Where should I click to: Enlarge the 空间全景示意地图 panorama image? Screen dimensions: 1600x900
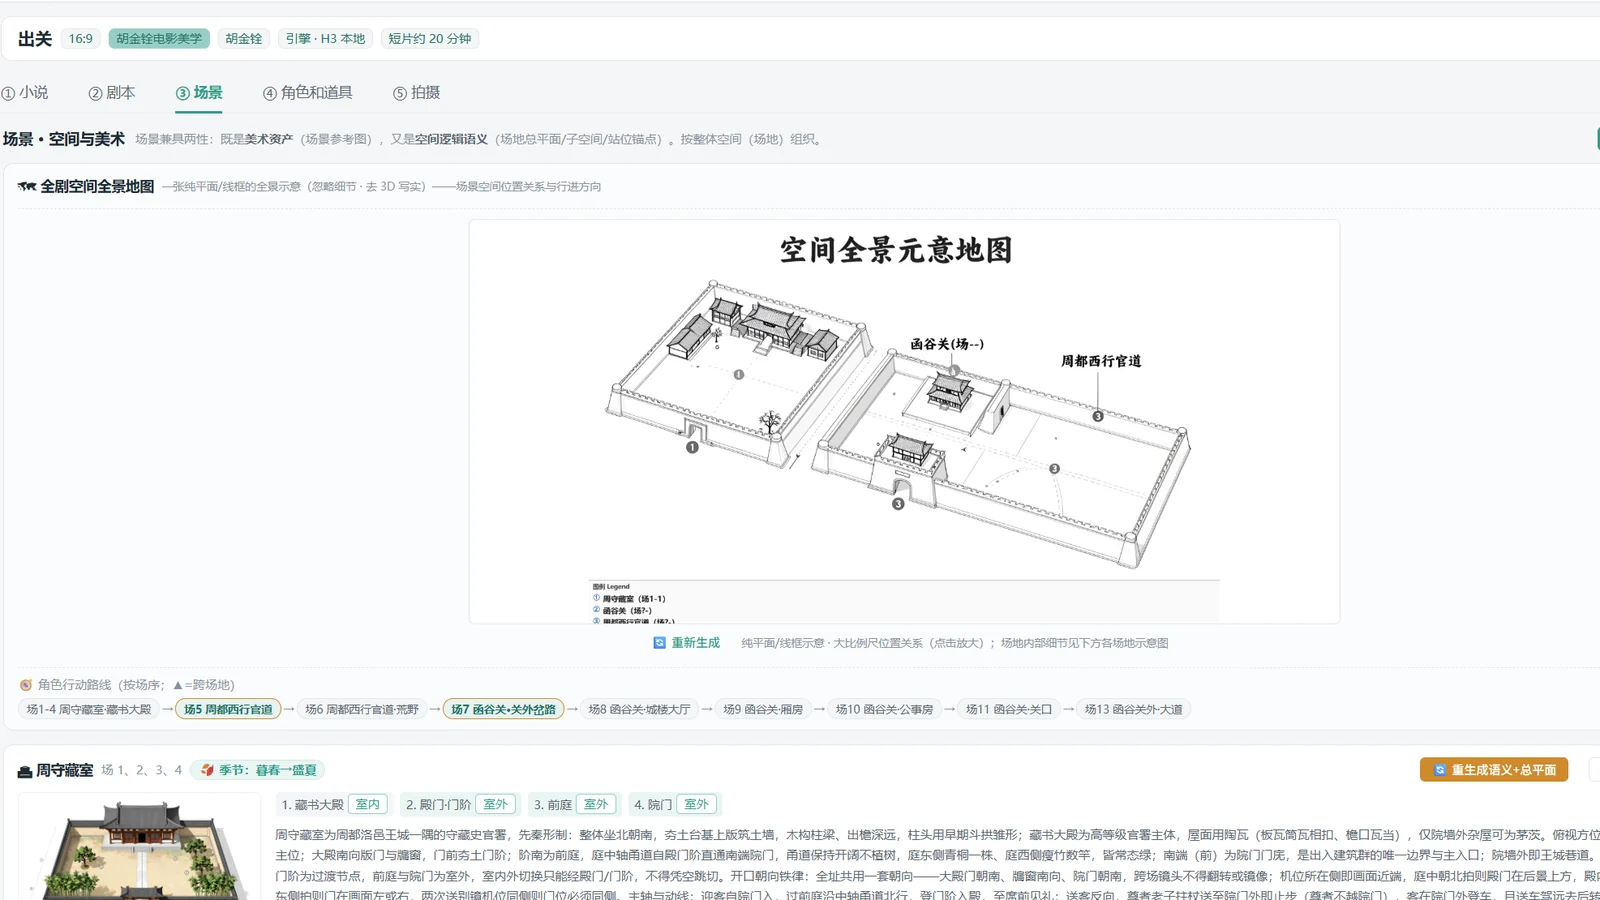(904, 421)
